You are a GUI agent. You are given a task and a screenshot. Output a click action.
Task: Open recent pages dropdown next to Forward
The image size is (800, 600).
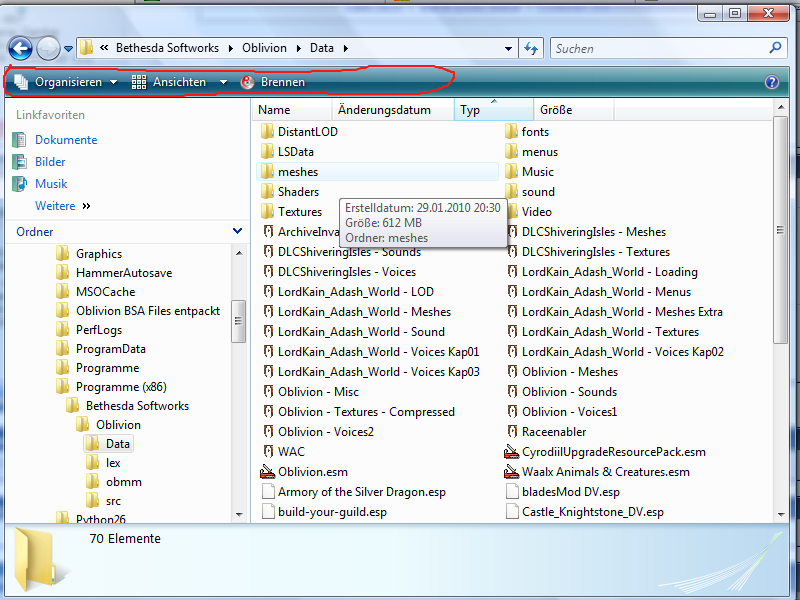(68, 48)
